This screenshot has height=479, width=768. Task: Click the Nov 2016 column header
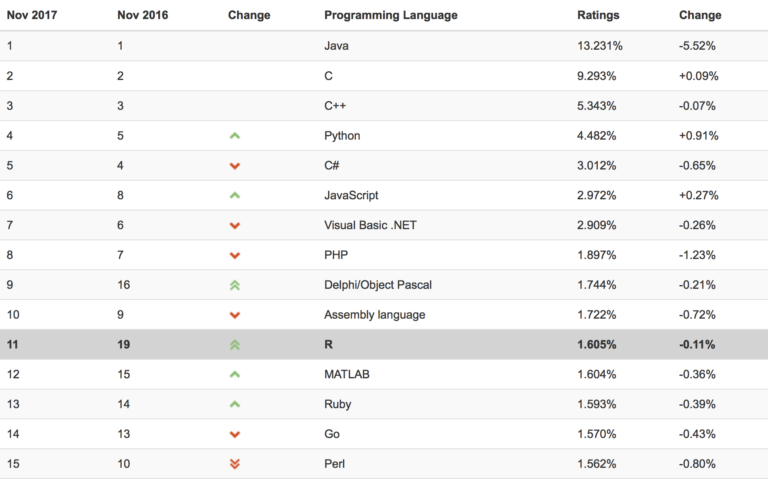(x=142, y=15)
